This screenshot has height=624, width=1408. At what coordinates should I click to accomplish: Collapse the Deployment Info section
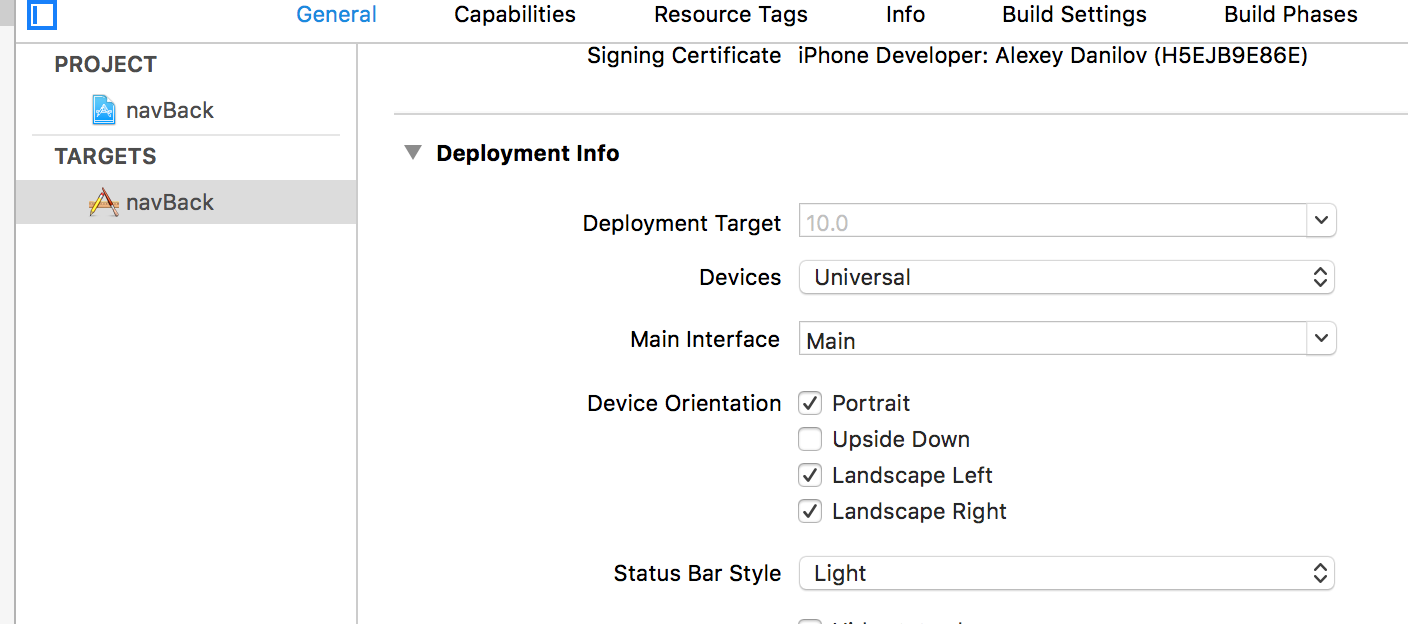[413, 152]
